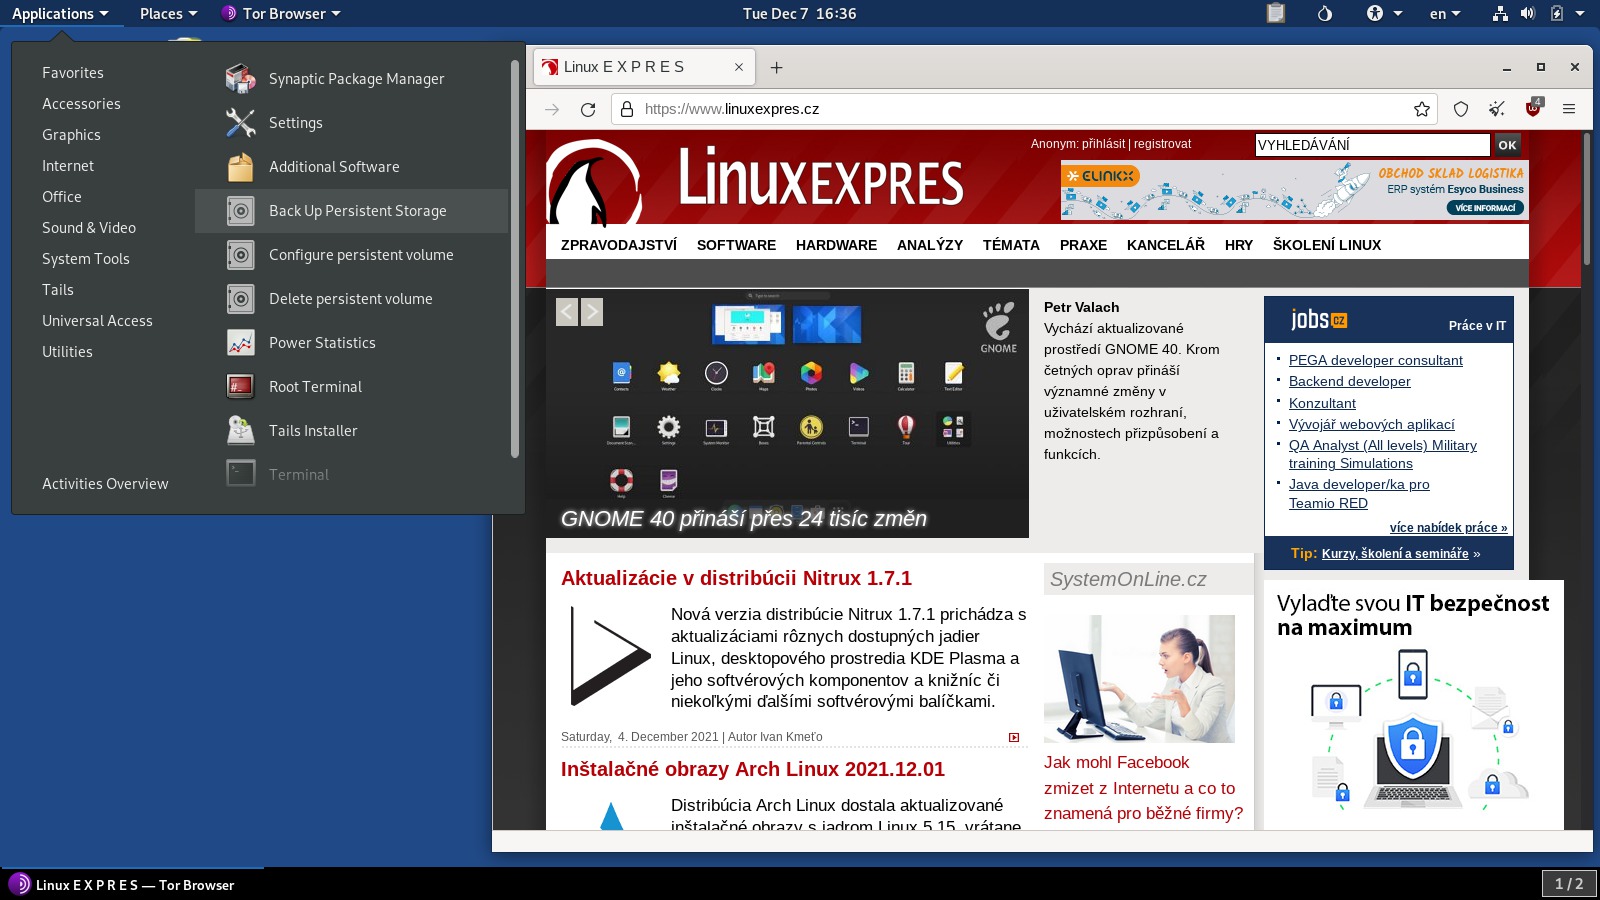Open Activities Overview
Viewport: 1600px width, 900px height.
pyautogui.click(x=105, y=484)
